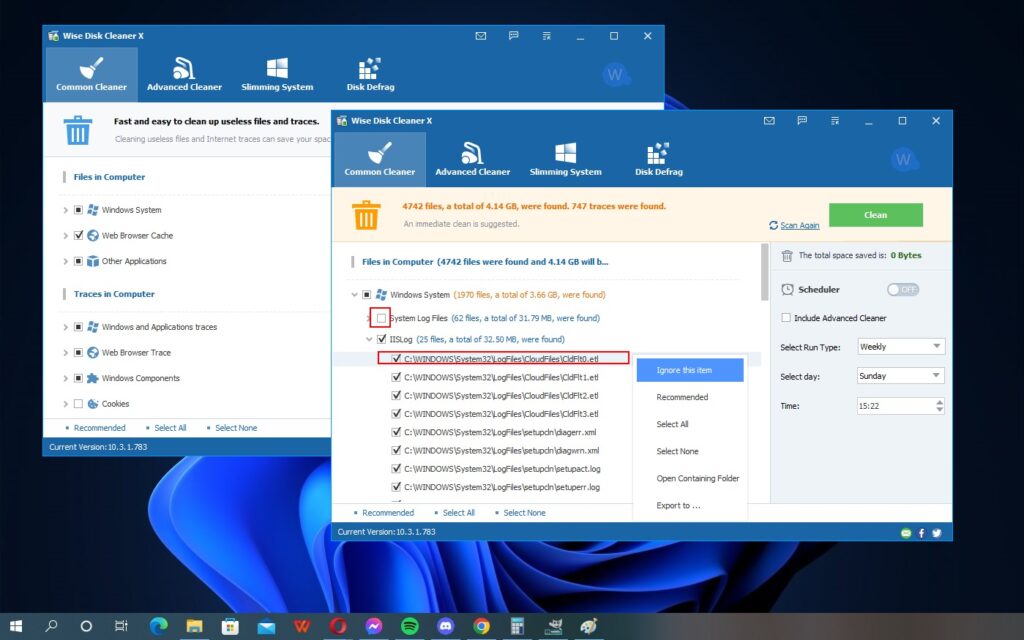
Task: Click feedback chat icon in back title bar
Action: [513, 36]
